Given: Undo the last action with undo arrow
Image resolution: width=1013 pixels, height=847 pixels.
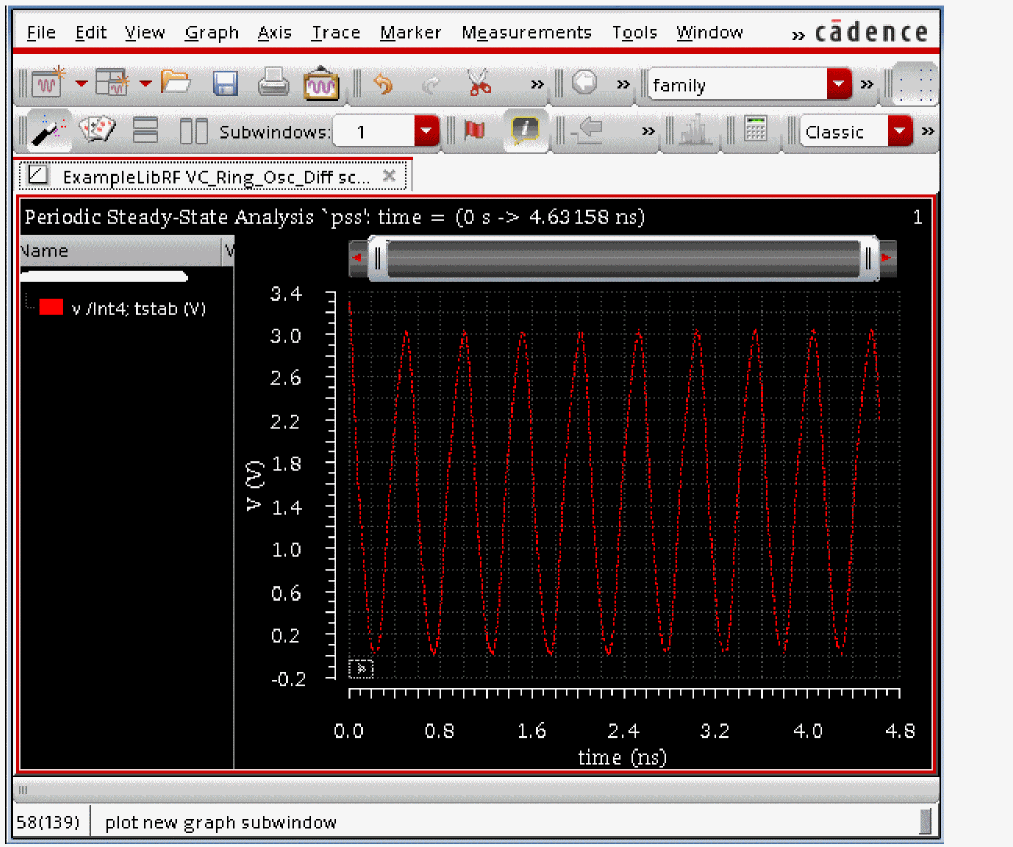Looking at the screenshot, I should tap(383, 85).
